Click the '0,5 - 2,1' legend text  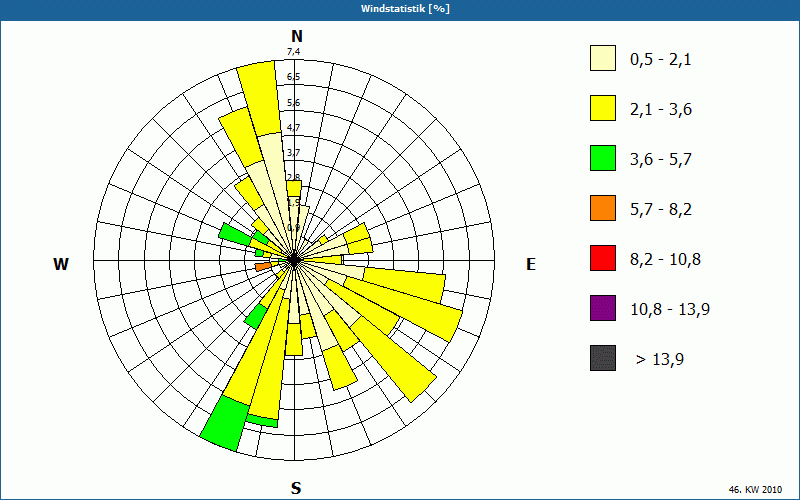click(x=661, y=60)
